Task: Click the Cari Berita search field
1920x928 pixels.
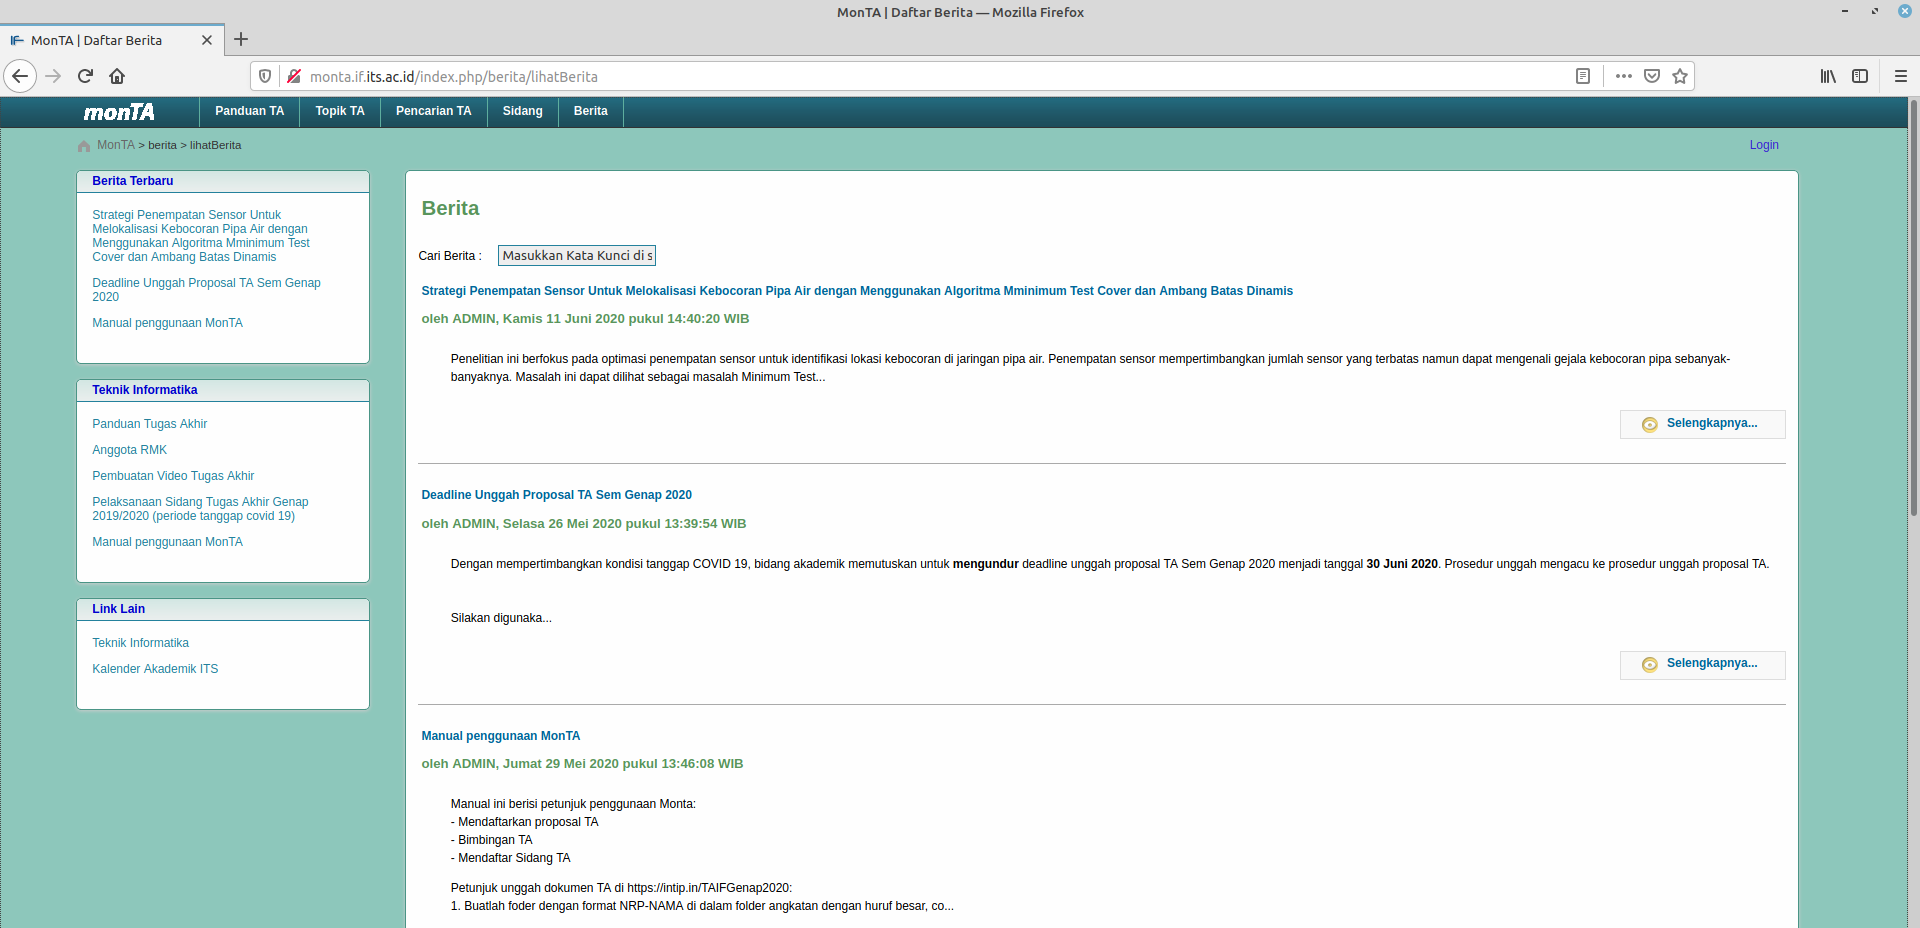Action: coord(576,255)
